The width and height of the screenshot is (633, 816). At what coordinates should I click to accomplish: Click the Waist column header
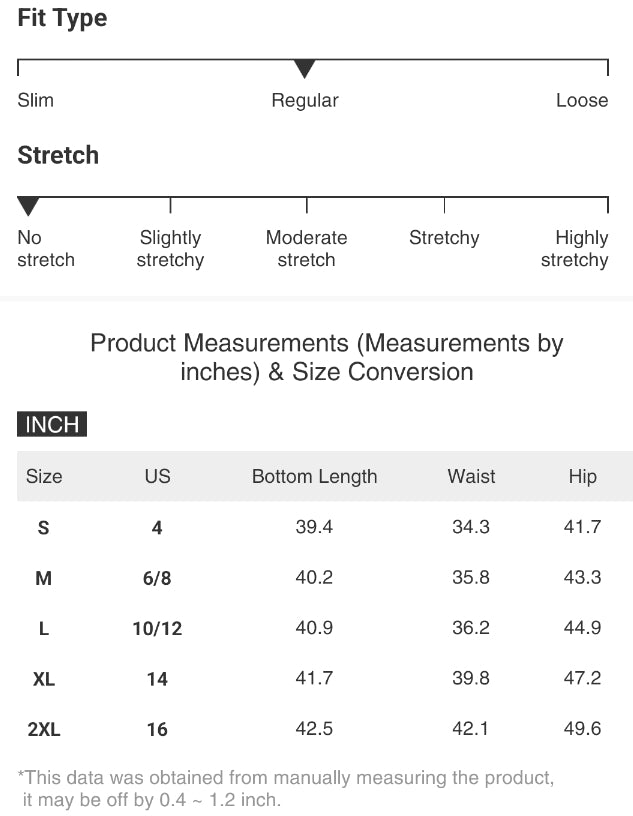471,476
